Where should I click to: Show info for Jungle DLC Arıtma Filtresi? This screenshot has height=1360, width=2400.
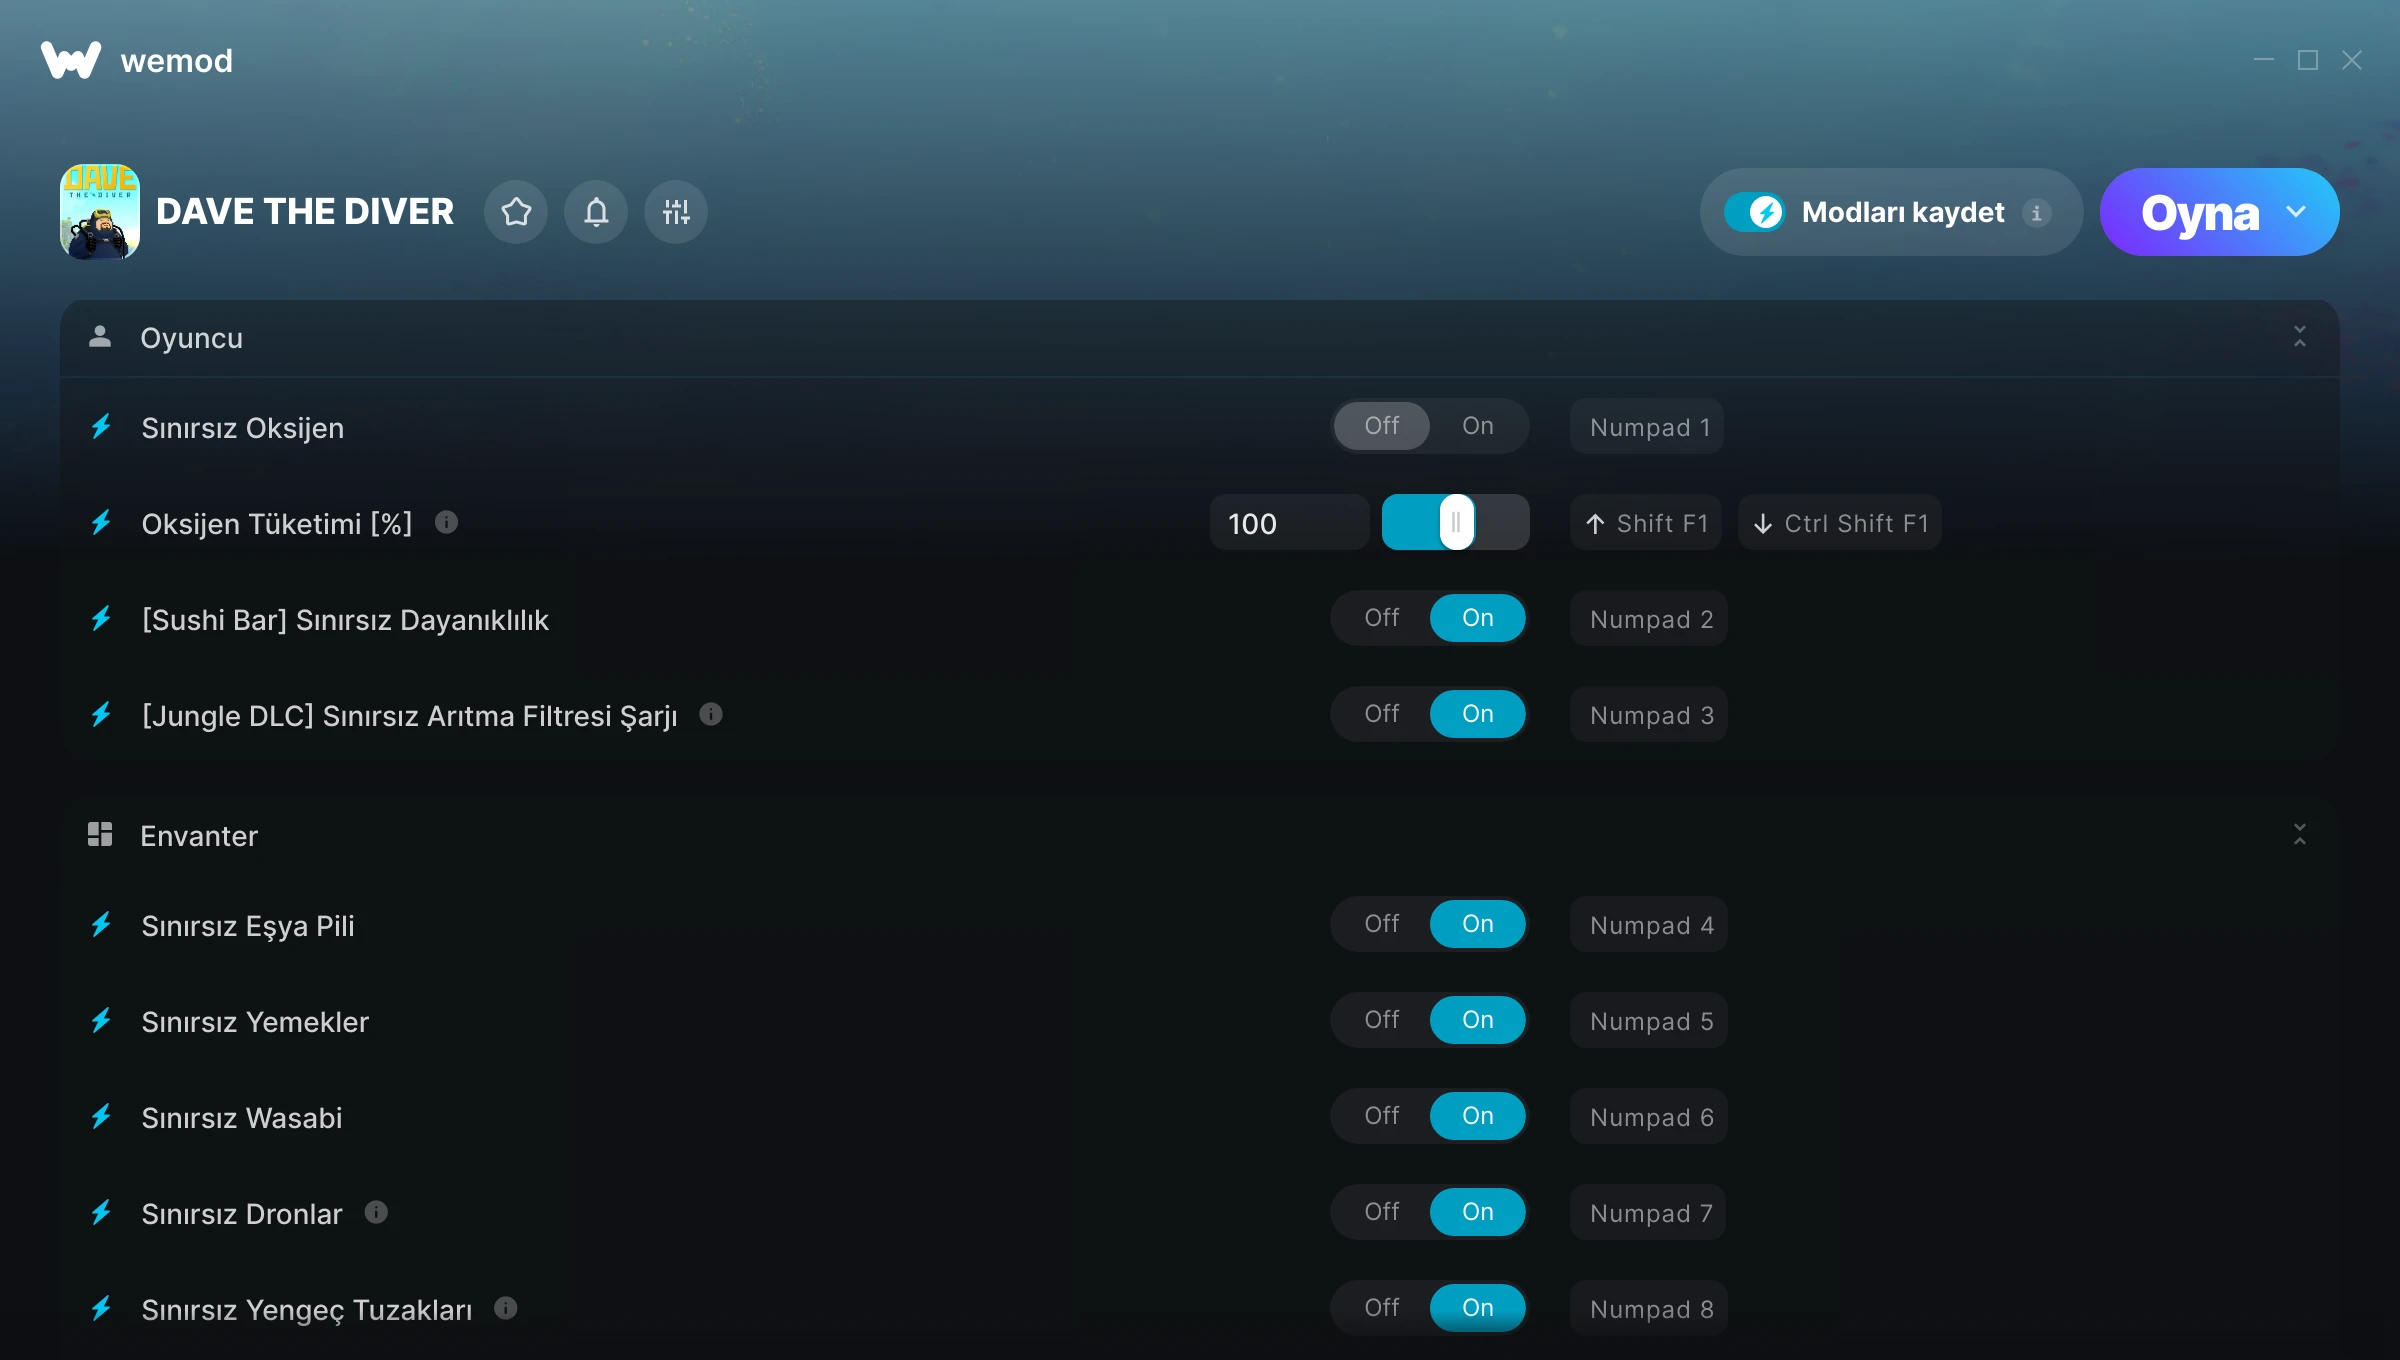click(711, 714)
